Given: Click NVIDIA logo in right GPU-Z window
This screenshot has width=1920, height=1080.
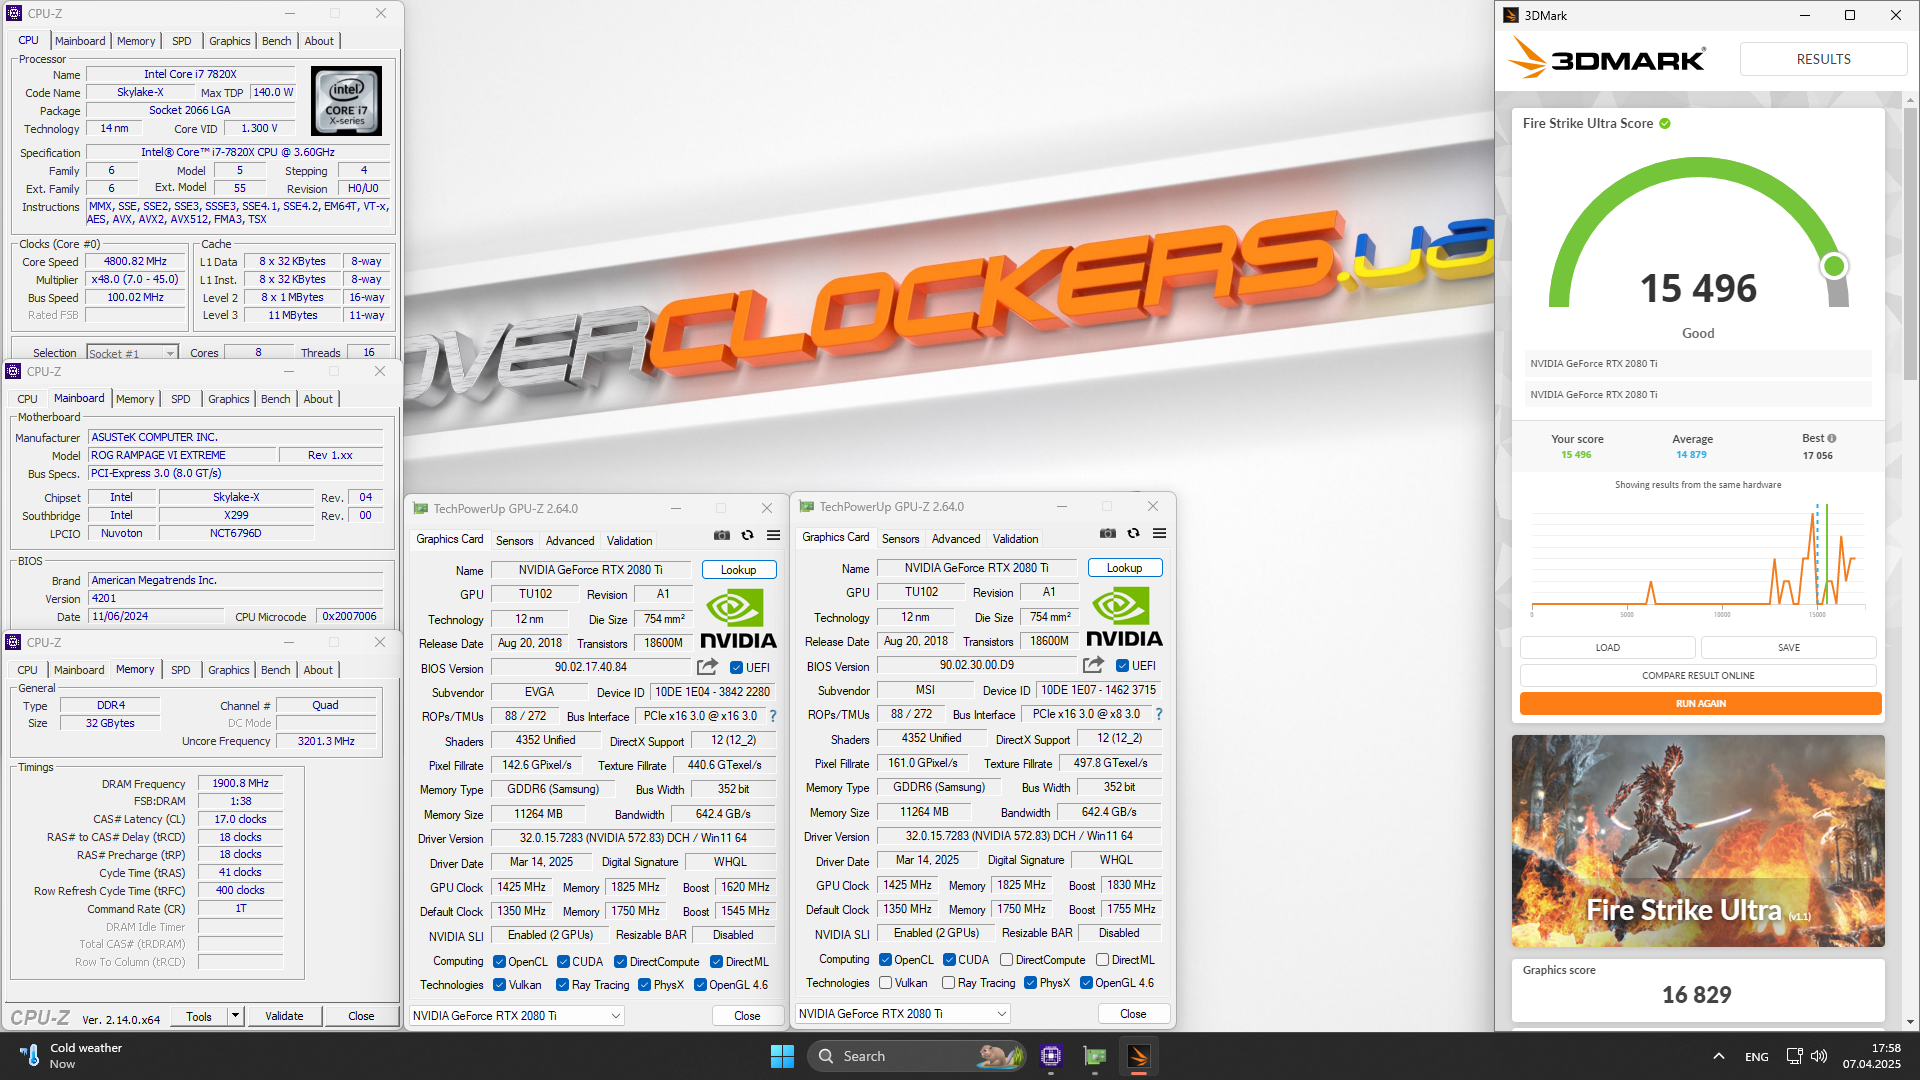Looking at the screenshot, I should pos(1124,618).
